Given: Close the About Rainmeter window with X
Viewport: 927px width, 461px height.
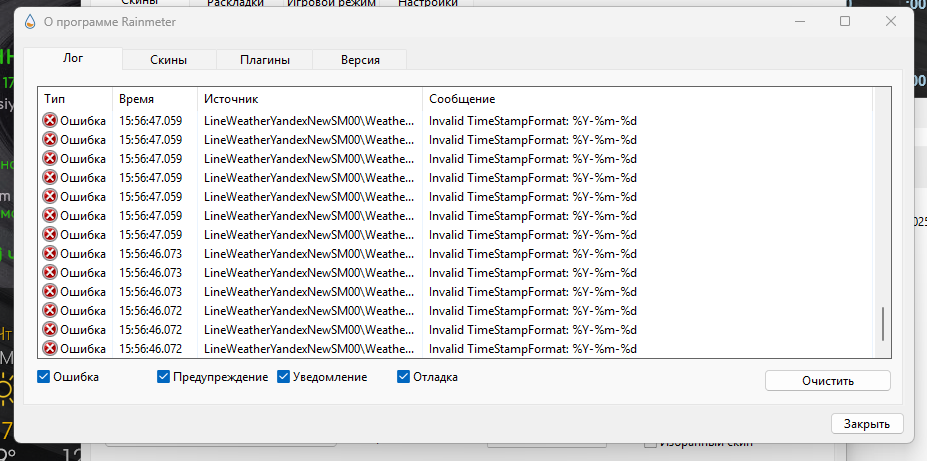Looking at the screenshot, I should pos(890,21).
